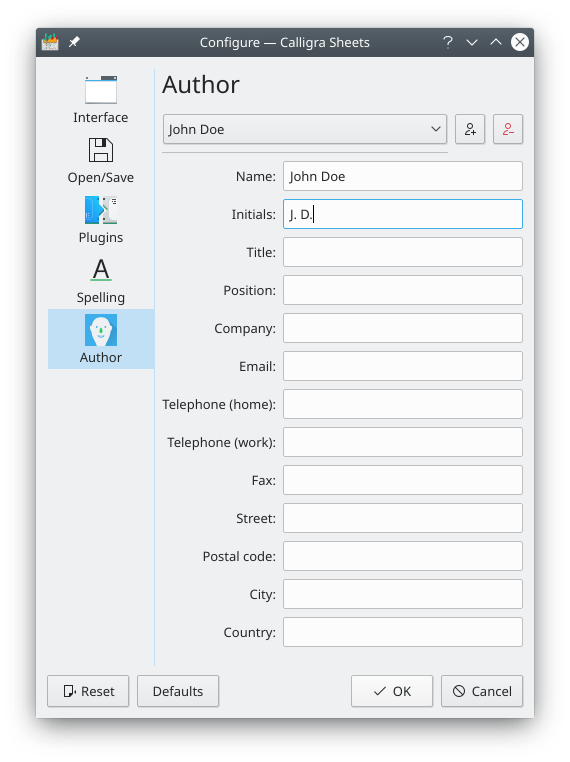Click the Reset button
The image size is (570, 762).
click(x=88, y=691)
